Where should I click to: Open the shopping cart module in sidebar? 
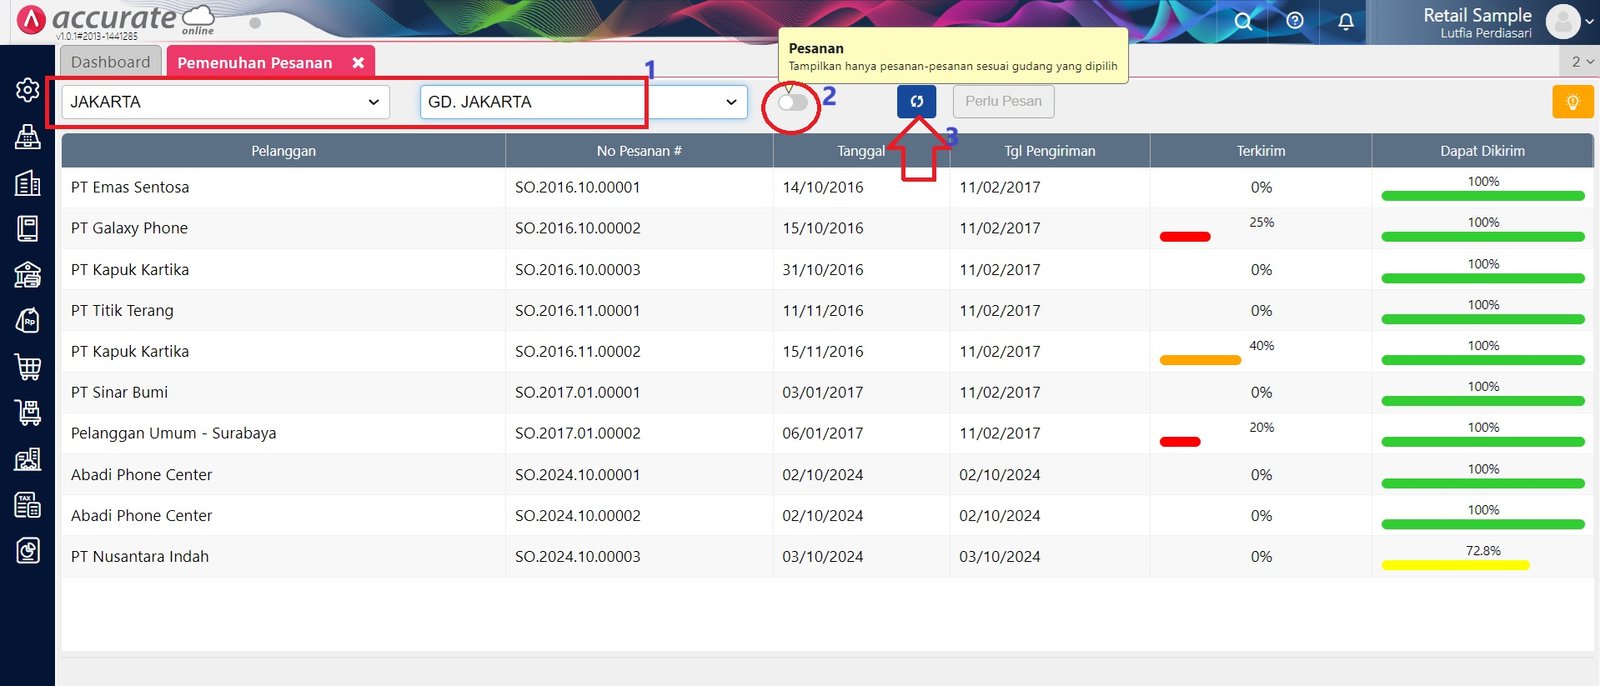(28, 367)
